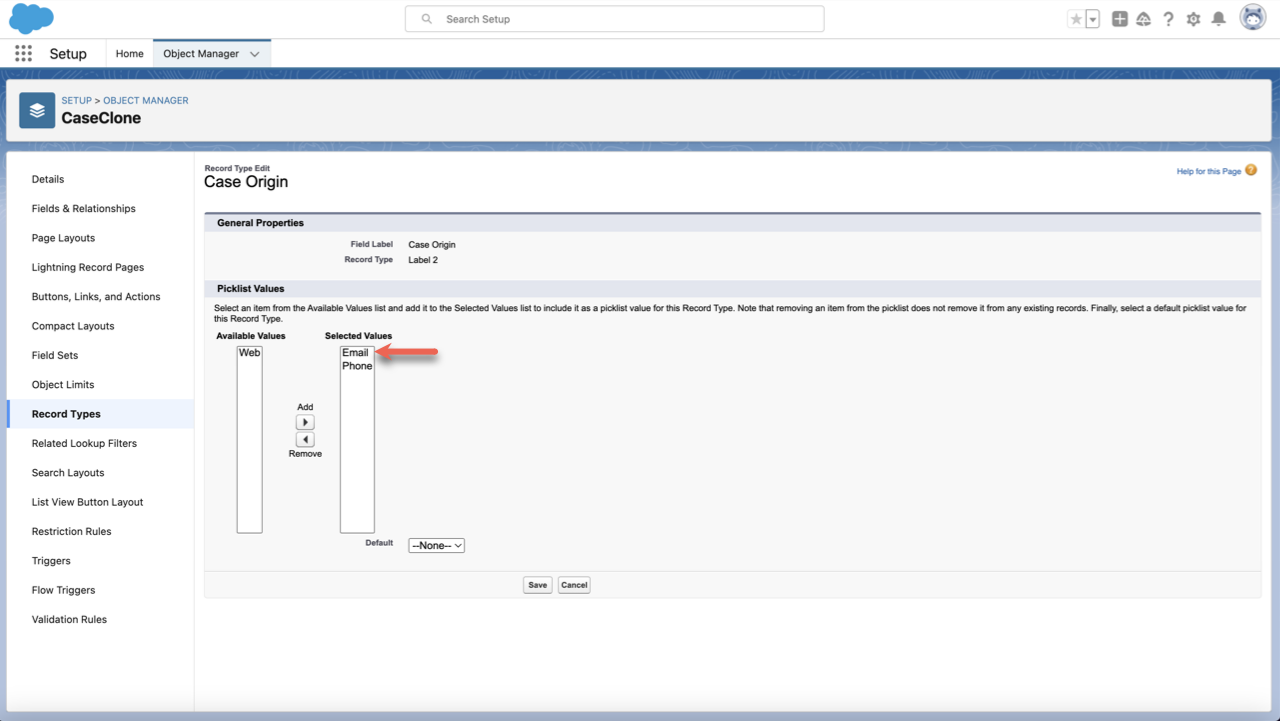The height and width of the screenshot is (721, 1280).
Task: Switch to the Home tab
Action: (129, 54)
